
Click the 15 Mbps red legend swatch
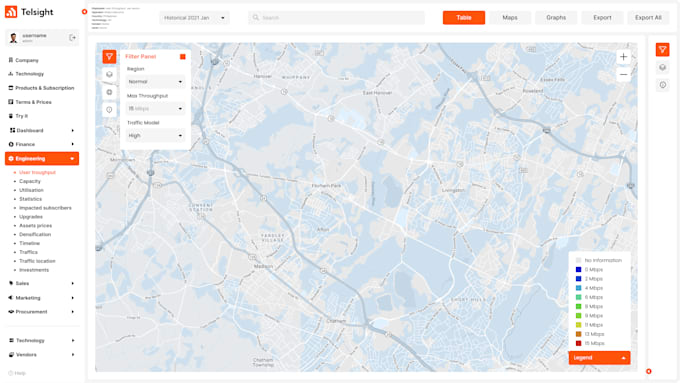[578, 344]
